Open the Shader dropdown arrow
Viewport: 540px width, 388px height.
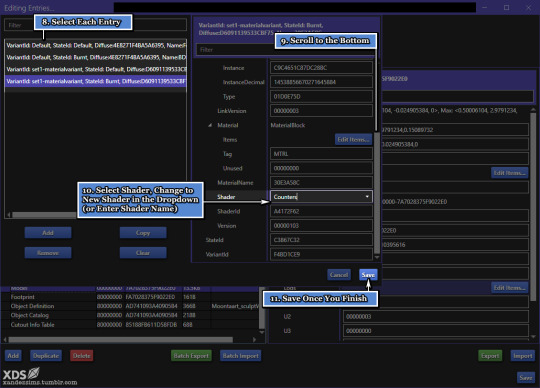point(367,197)
